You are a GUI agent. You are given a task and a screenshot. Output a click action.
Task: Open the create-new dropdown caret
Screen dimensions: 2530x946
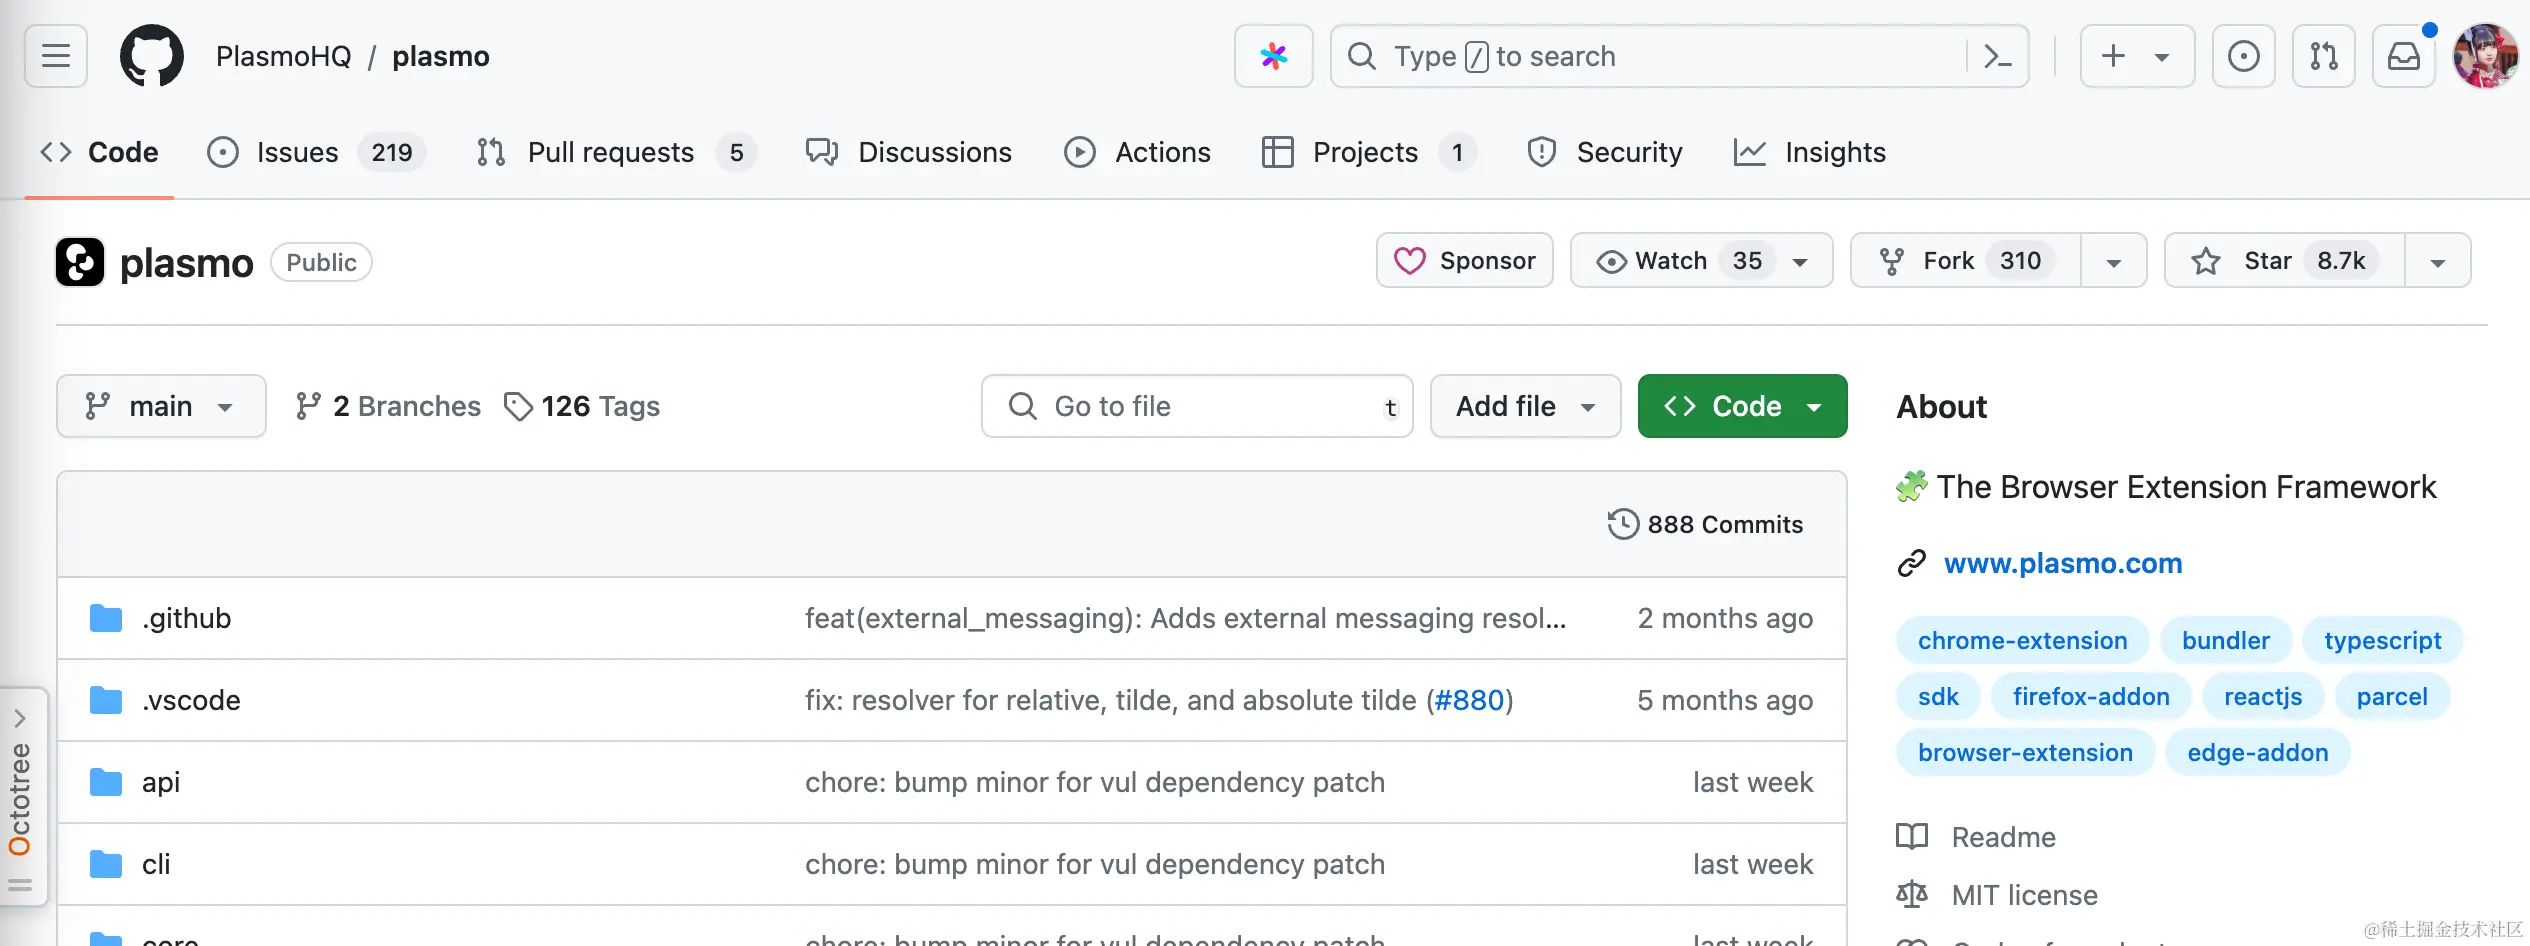point(2162,57)
